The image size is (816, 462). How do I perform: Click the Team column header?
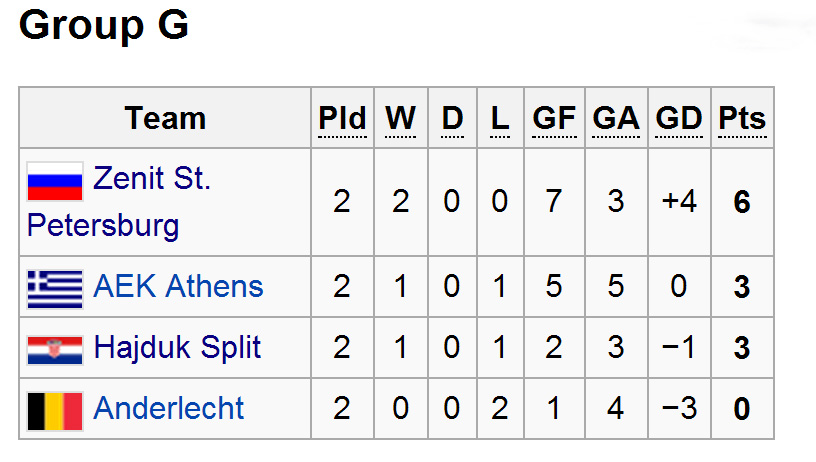(x=165, y=119)
